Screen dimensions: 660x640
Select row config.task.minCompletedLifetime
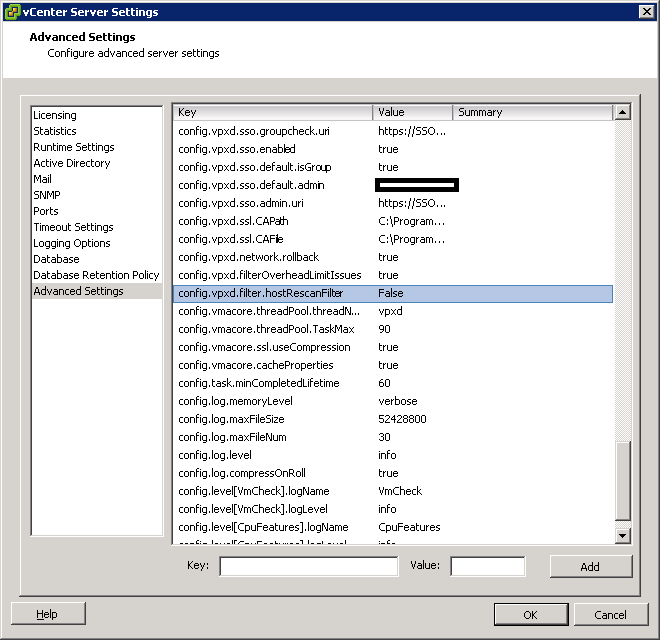[393, 384]
